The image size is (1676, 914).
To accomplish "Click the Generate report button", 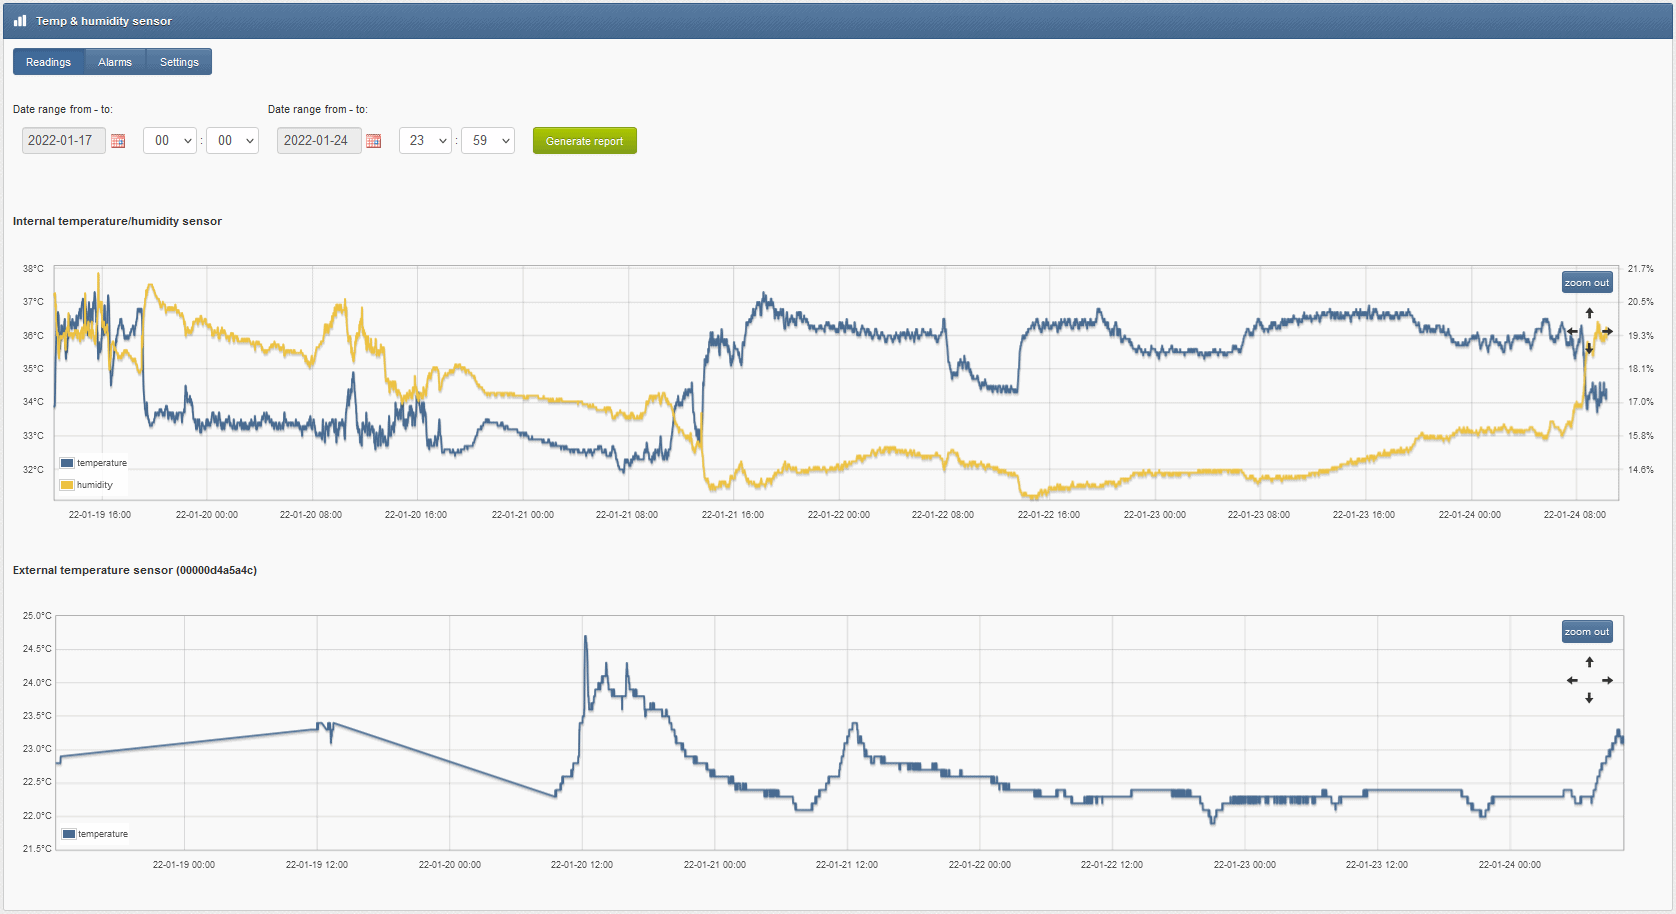I will (x=584, y=141).
